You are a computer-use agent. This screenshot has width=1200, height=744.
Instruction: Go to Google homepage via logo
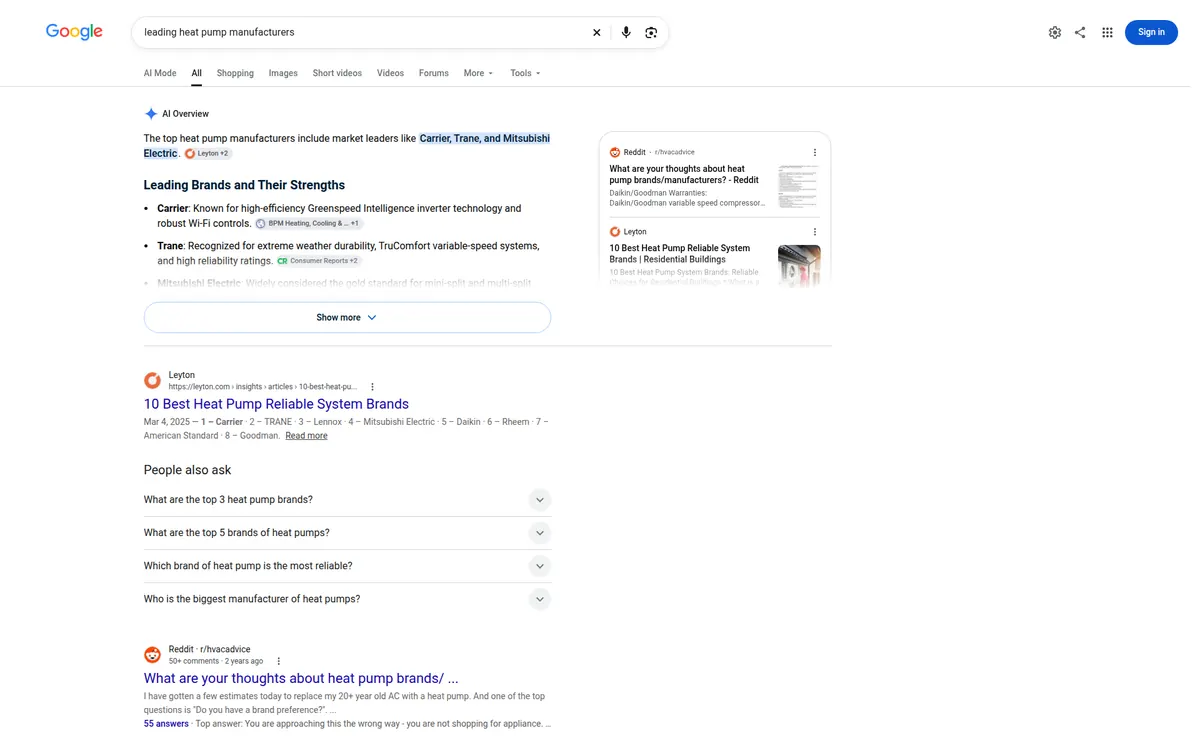tap(74, 32)
